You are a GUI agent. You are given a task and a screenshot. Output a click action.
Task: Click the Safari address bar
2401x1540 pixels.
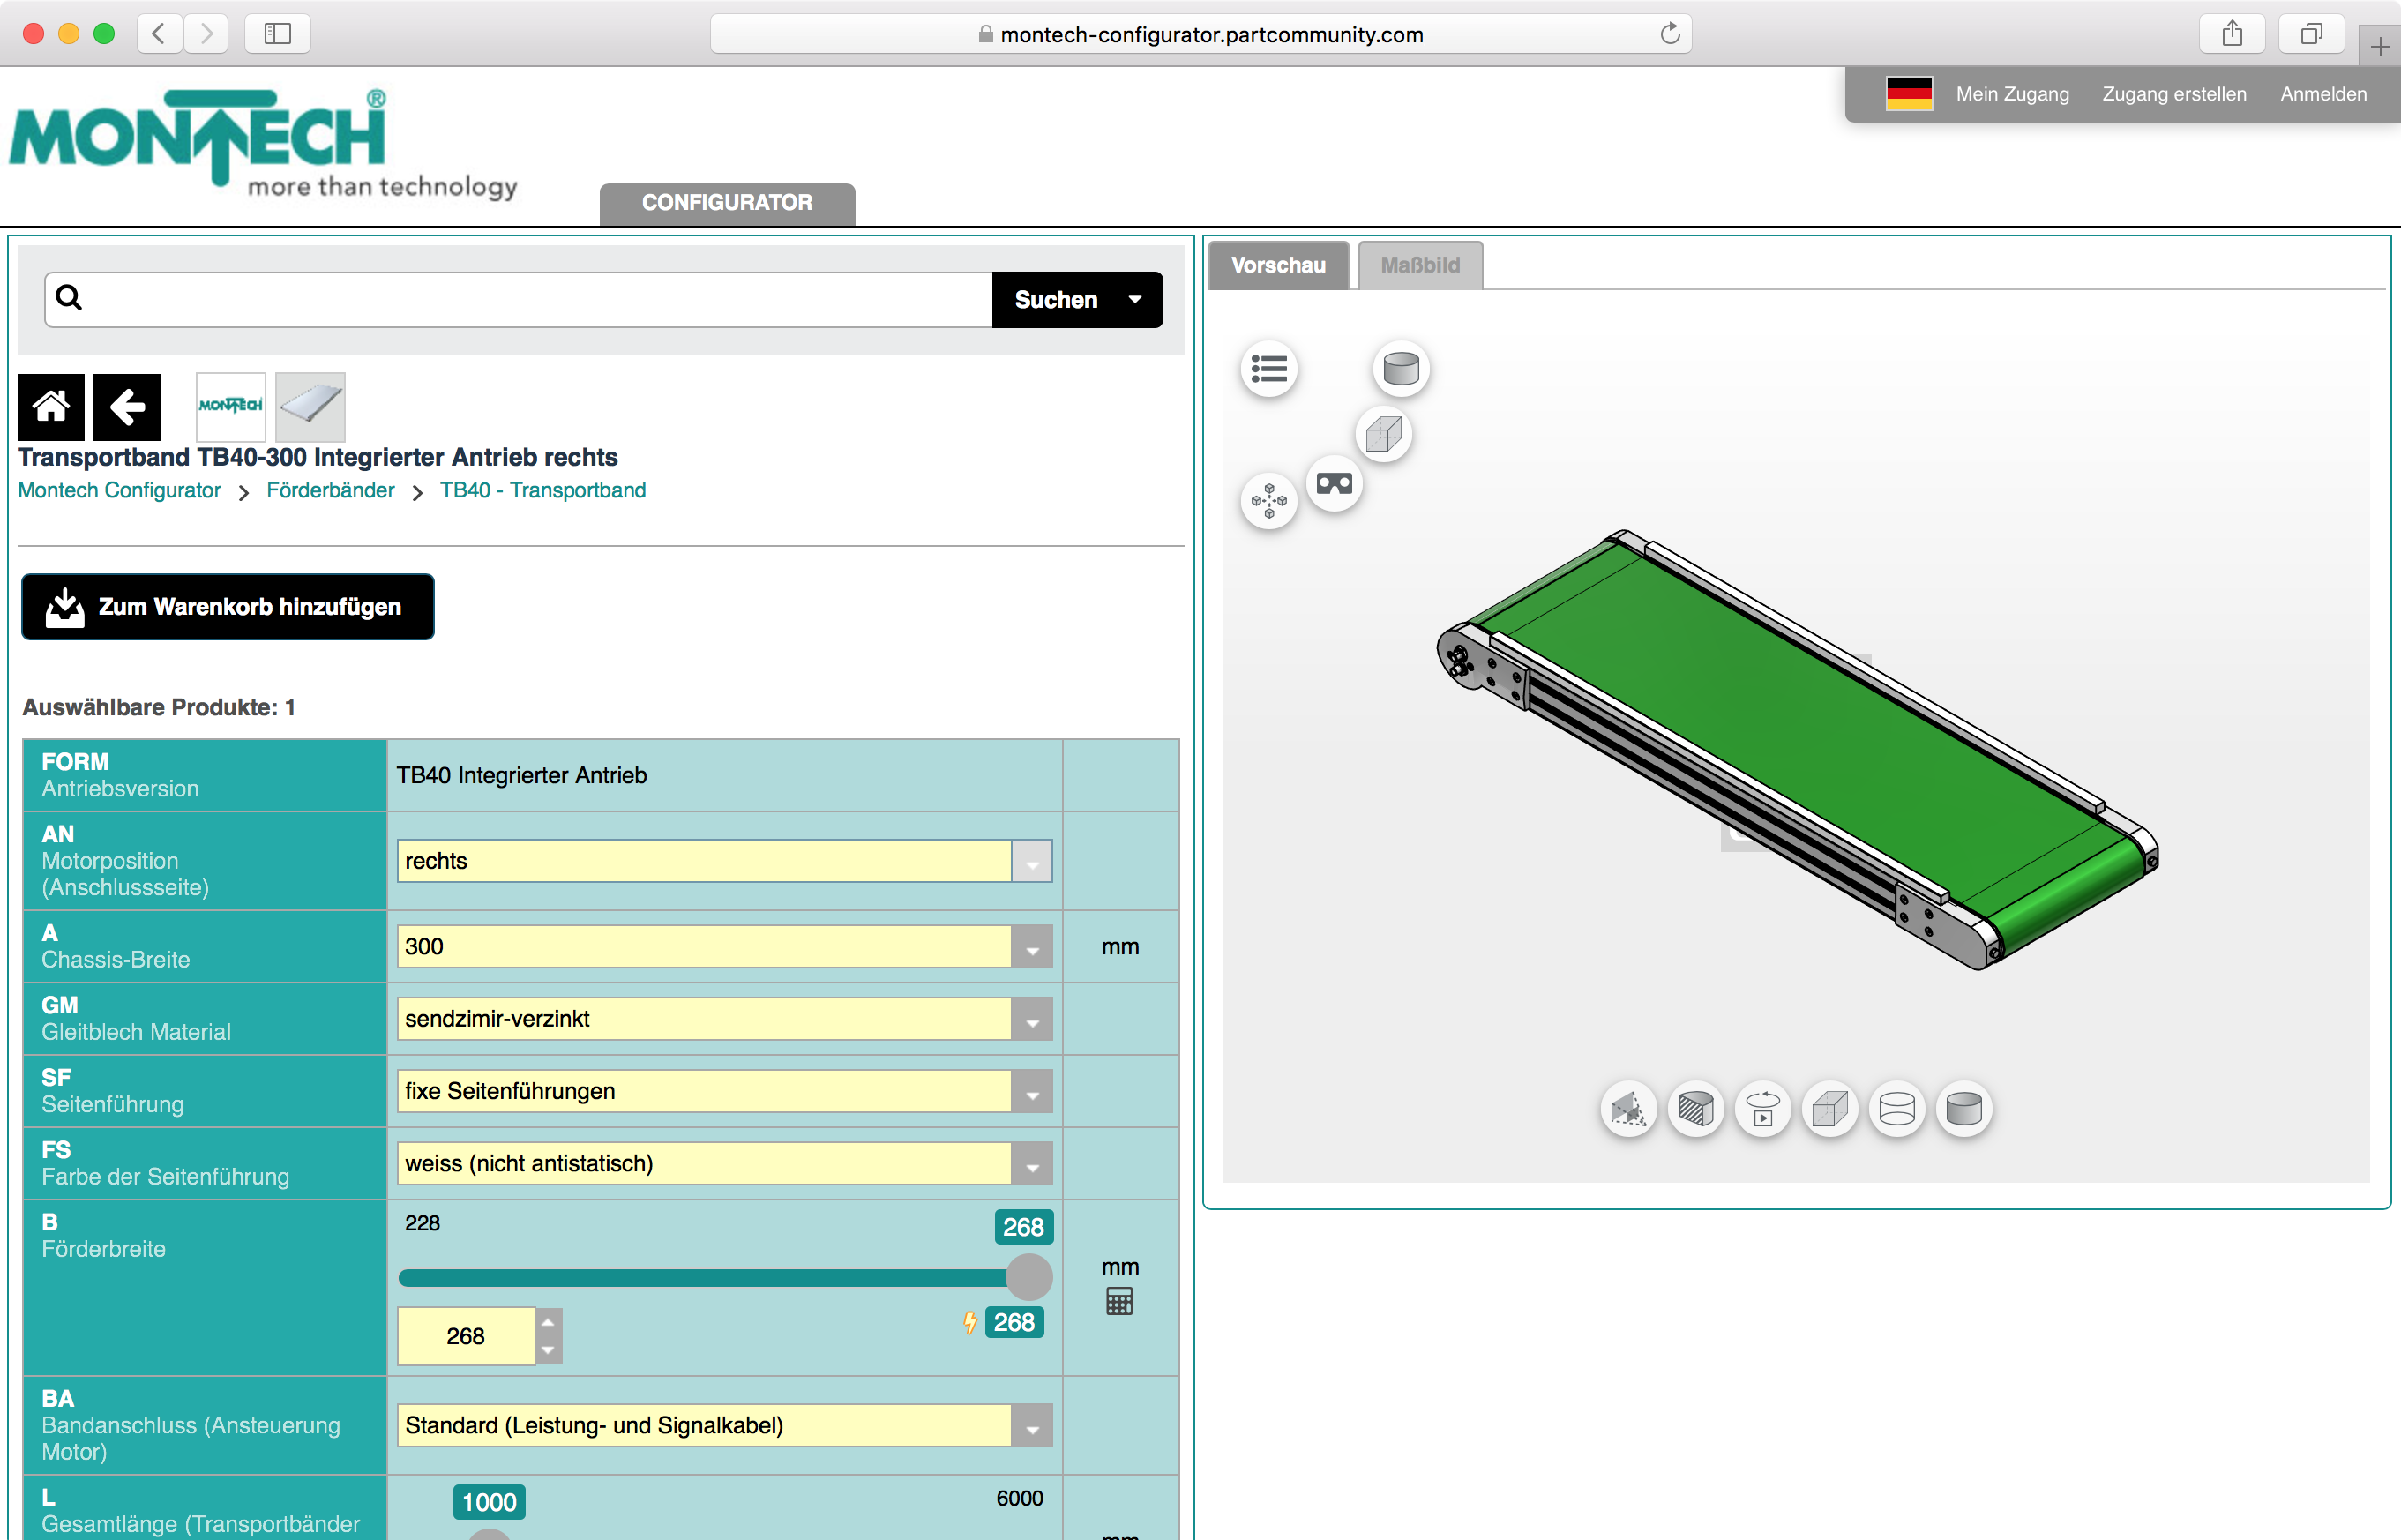click(1200, 34)
